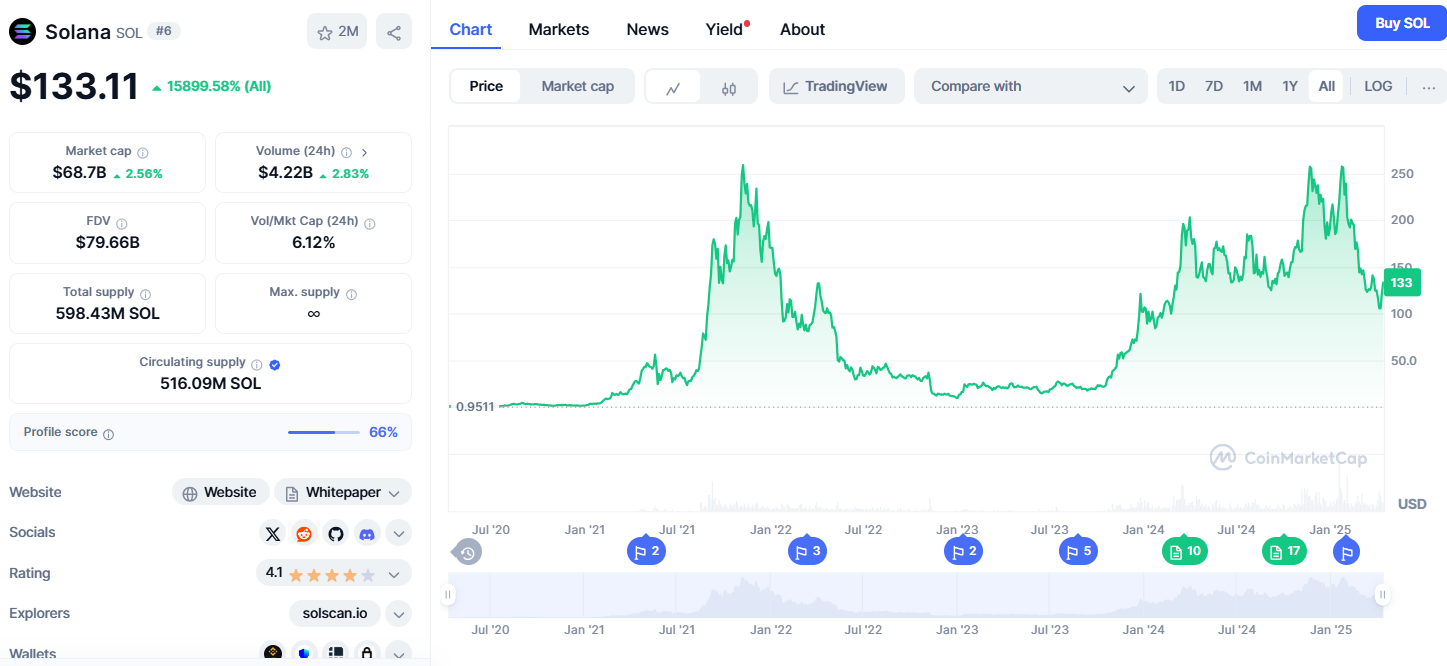1447x666 pixels.
Task: Click the share icon next to watchlist
Action: tap(393, 31)
